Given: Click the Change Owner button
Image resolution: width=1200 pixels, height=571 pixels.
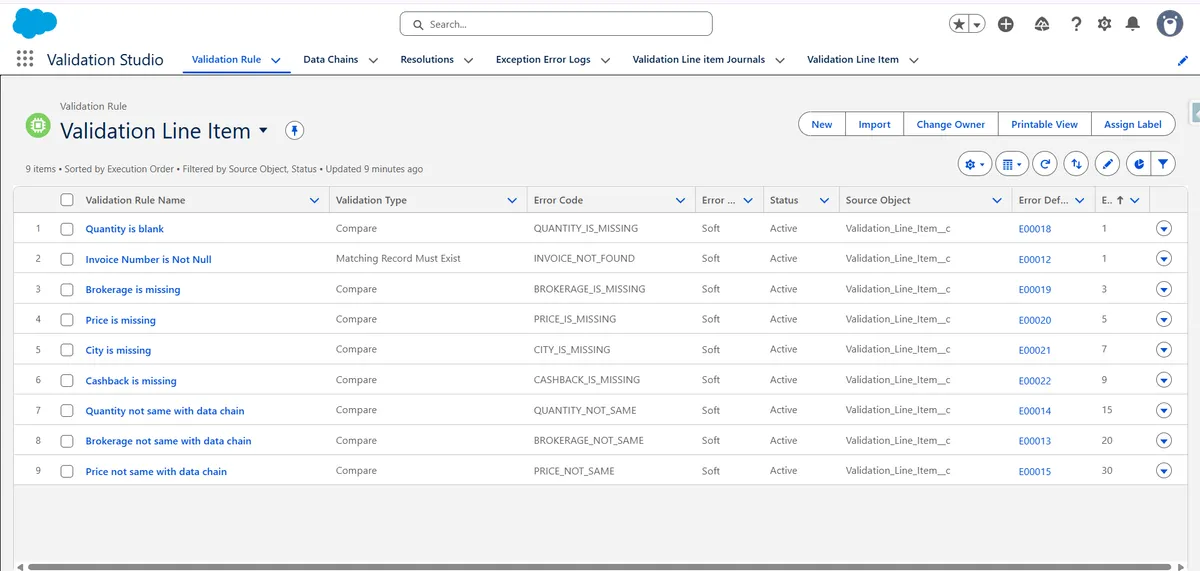Looking at the screenshot, I should pyautogui.click(x=951, y=124).
